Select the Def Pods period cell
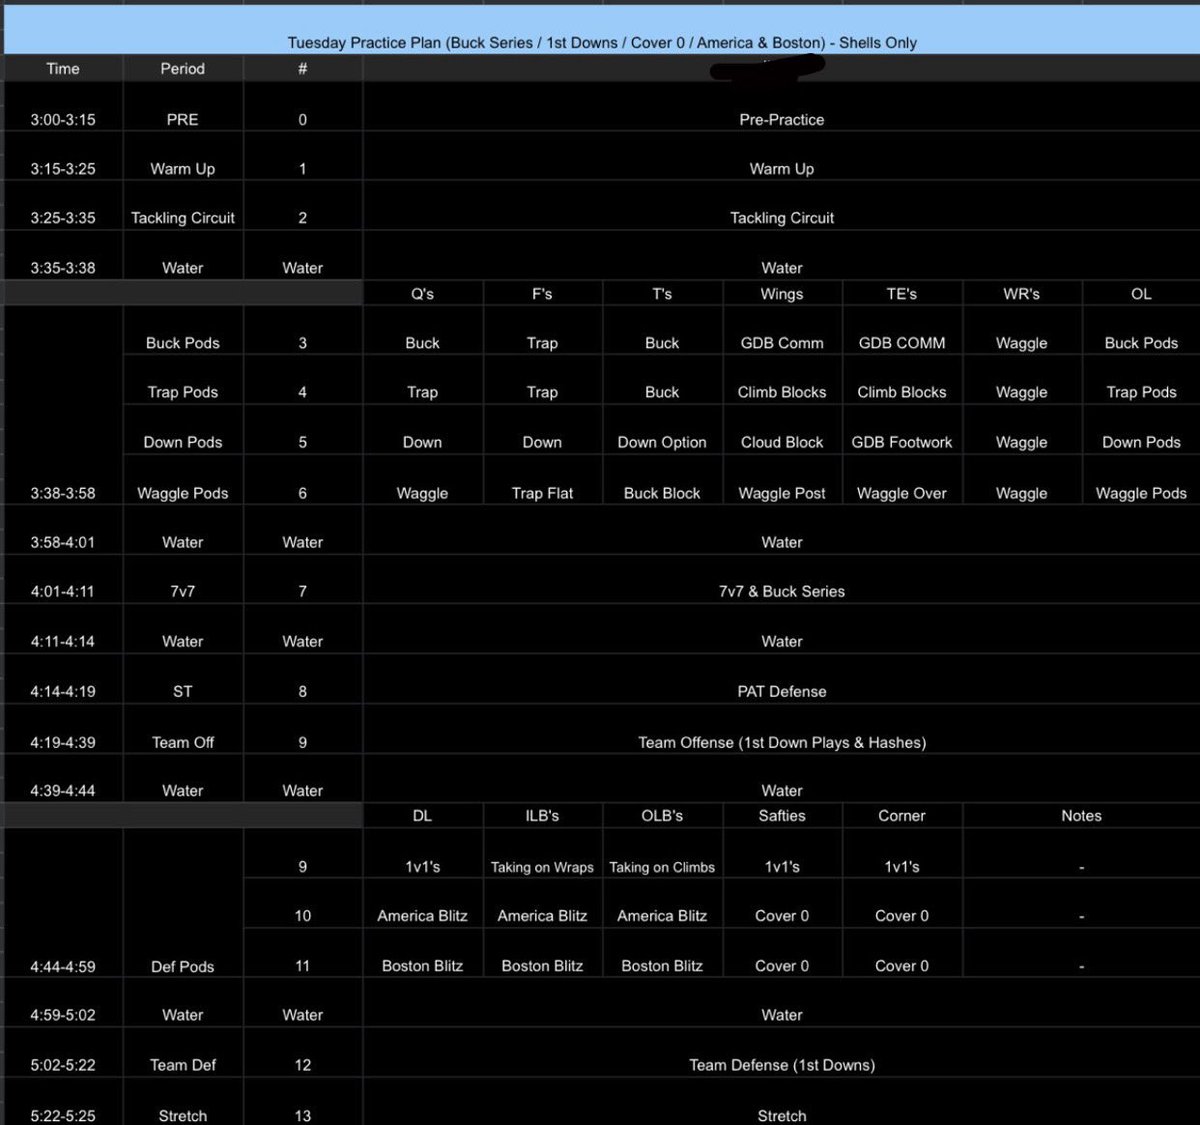Screen dimensions: 1200x1125 click(x=183, y=903)
